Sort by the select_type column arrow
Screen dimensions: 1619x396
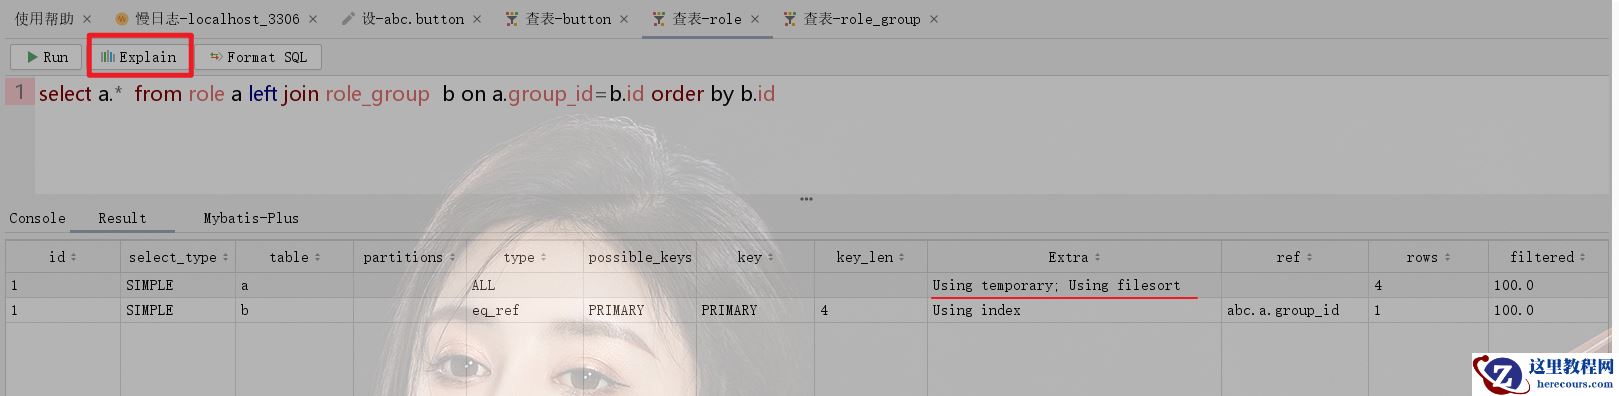pyautogui.click(x=224, y=257)
